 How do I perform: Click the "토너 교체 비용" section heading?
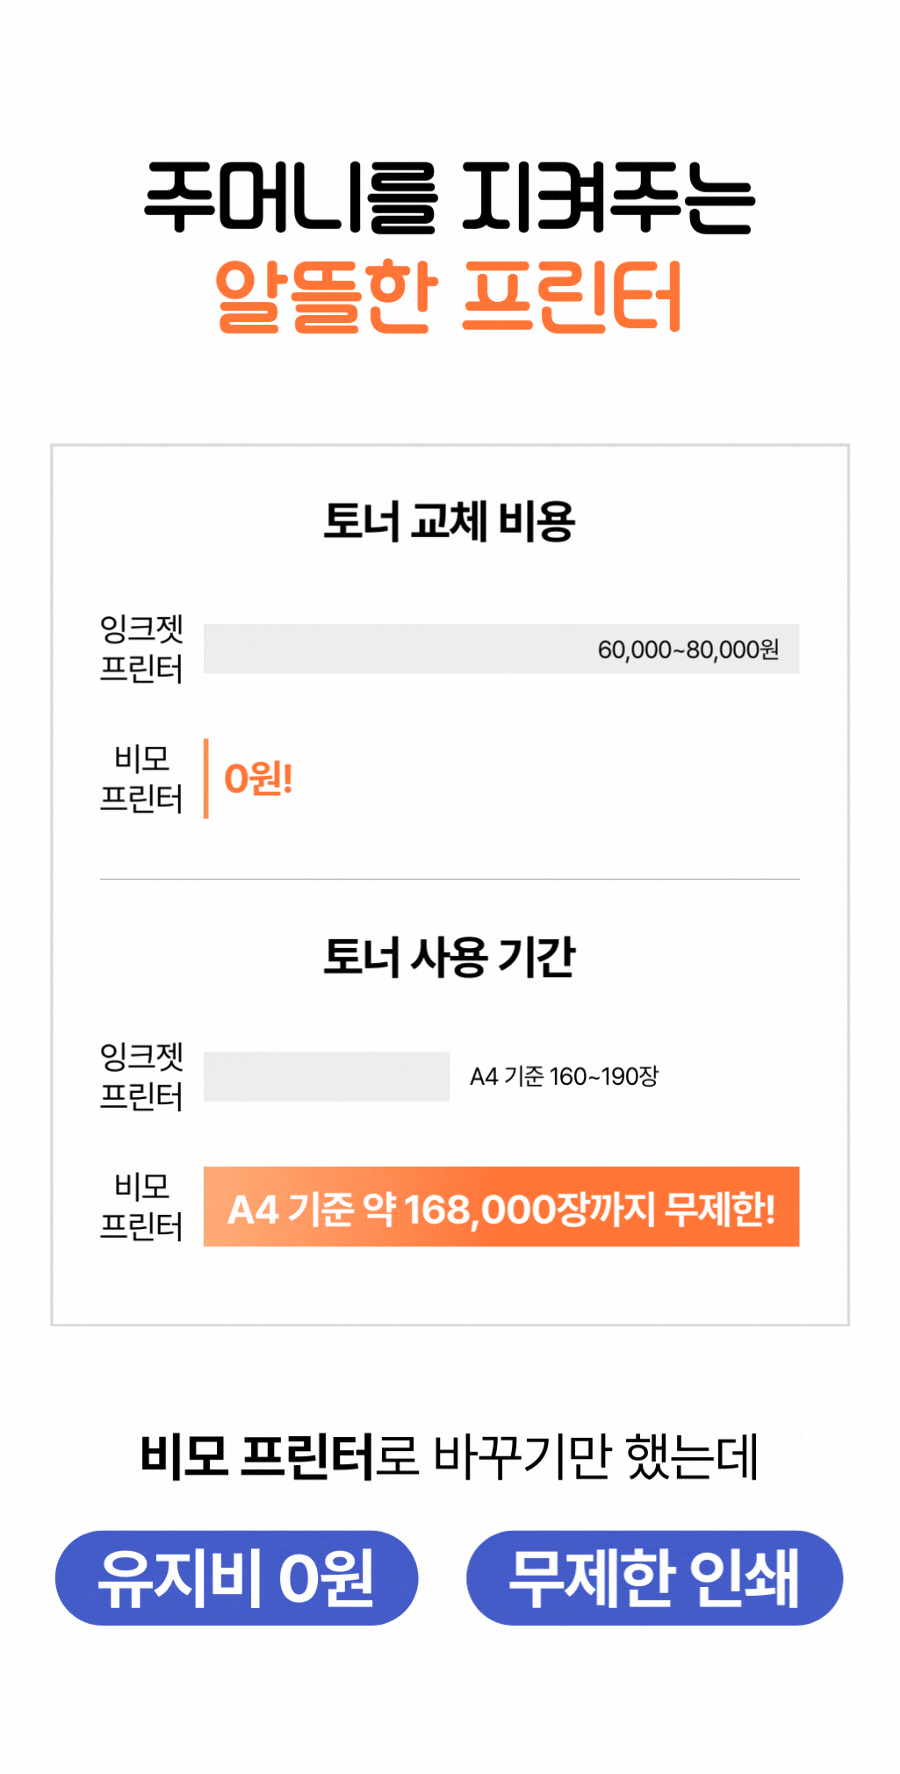(x=449, y=521)
